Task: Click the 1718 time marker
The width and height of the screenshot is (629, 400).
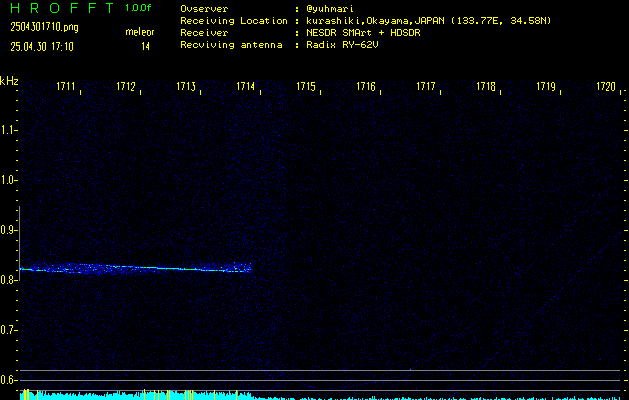Action: click(486, 87)
